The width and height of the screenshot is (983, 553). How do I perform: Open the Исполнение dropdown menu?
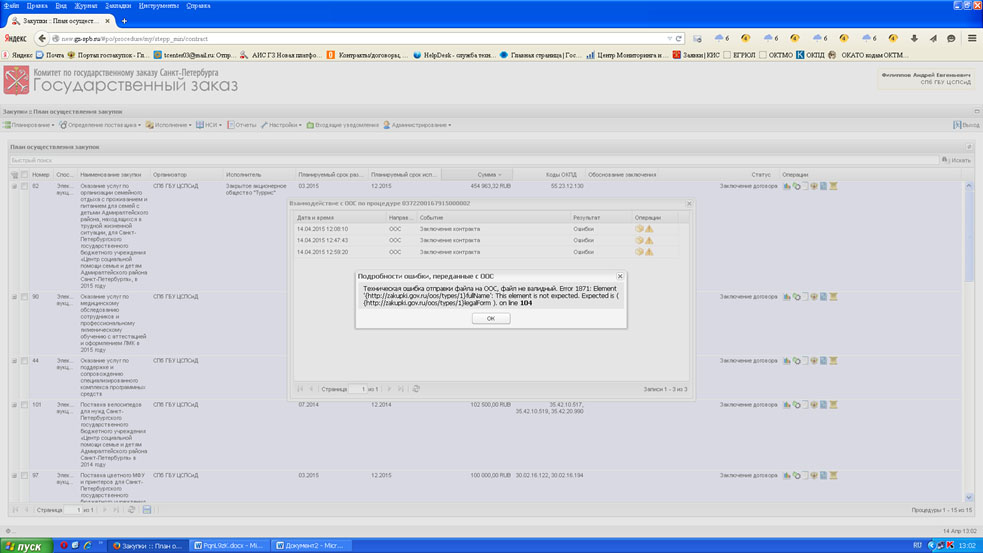coord(169,125)
